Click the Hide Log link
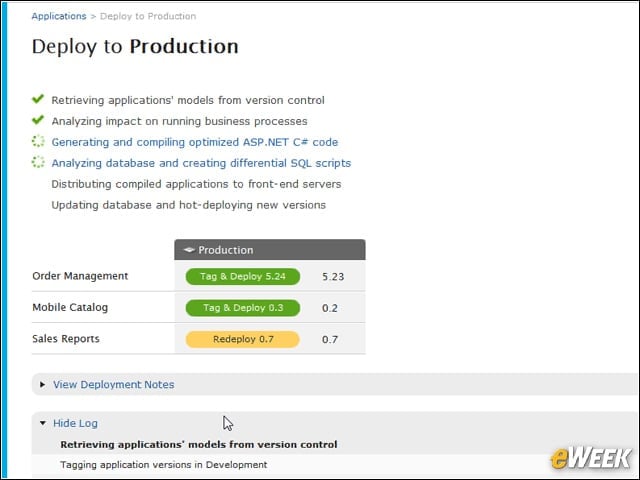 [76, 423]
